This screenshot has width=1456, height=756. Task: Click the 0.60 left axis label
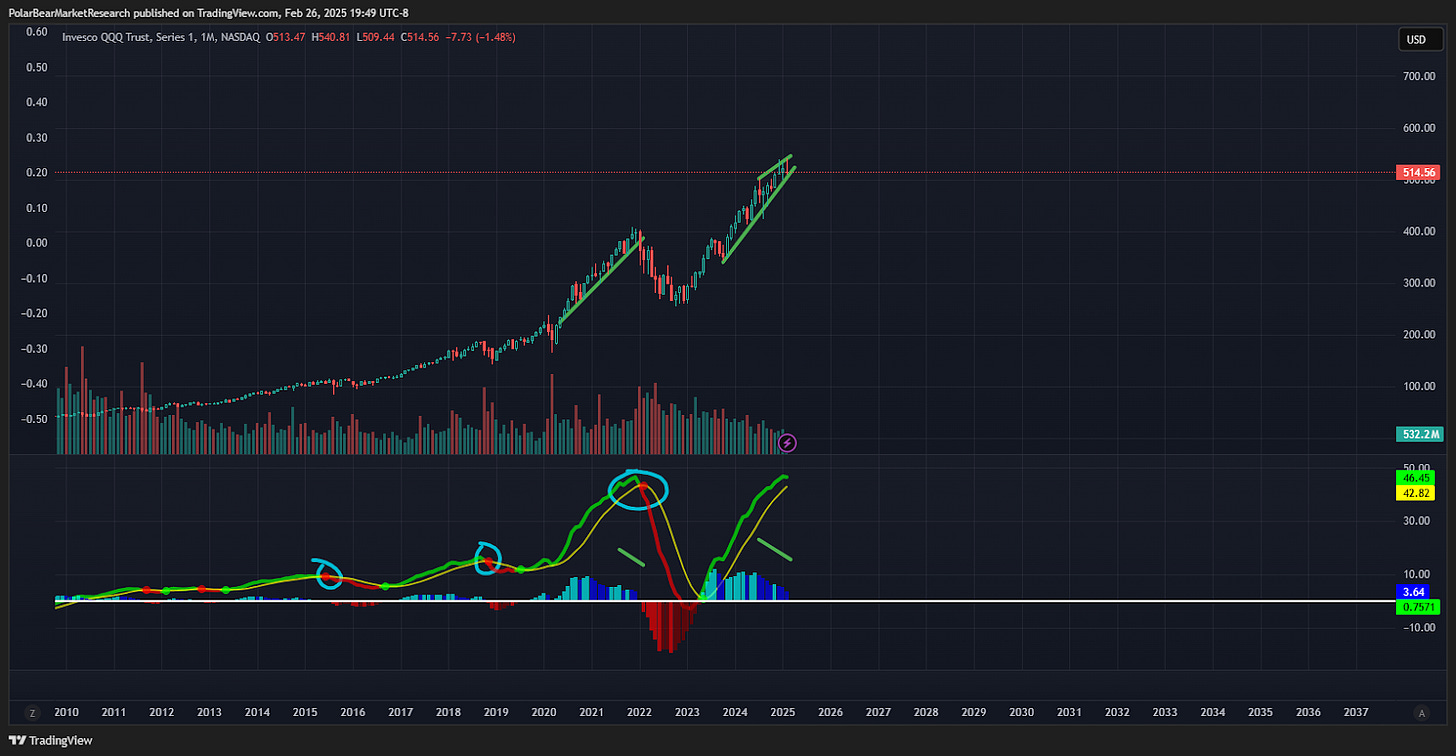coord(37,32)
